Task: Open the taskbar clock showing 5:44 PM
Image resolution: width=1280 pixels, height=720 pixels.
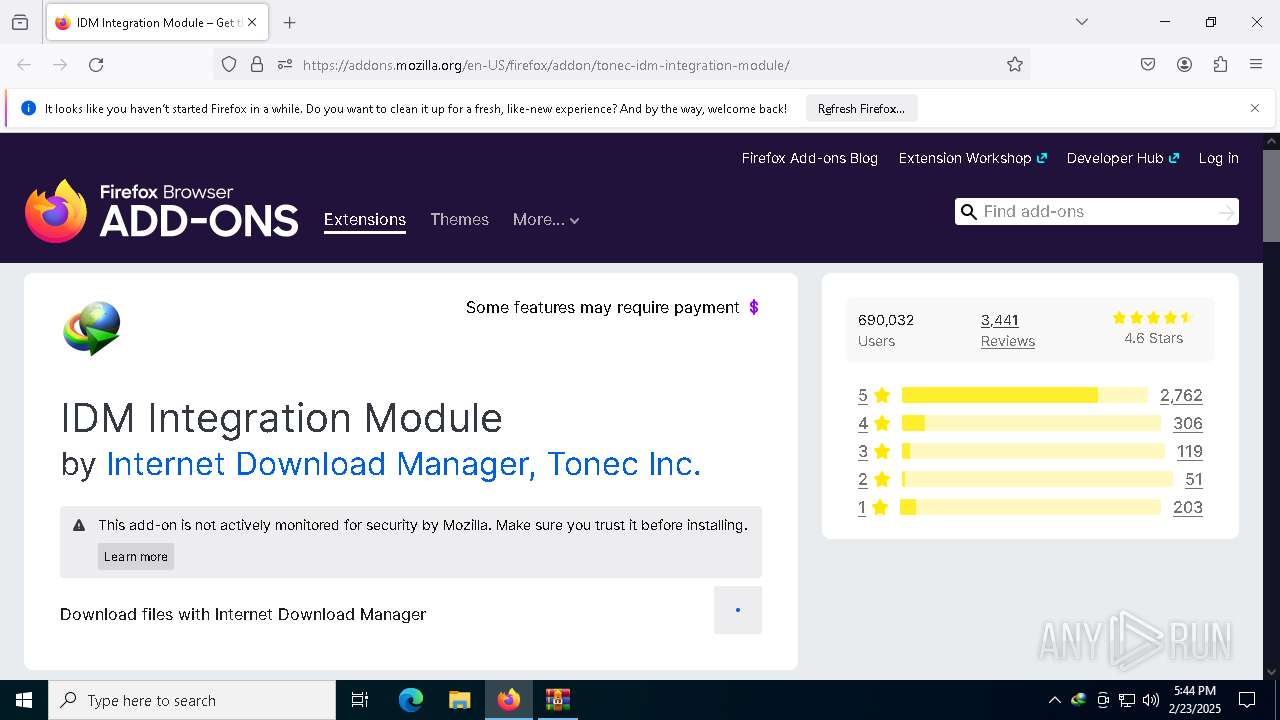Action: (x=1195, y=700)
